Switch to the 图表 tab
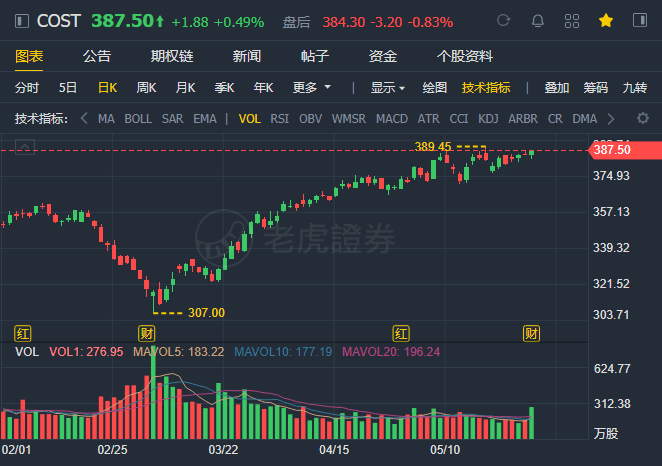This screenshot has width=662, height=466. click(29, 56)
